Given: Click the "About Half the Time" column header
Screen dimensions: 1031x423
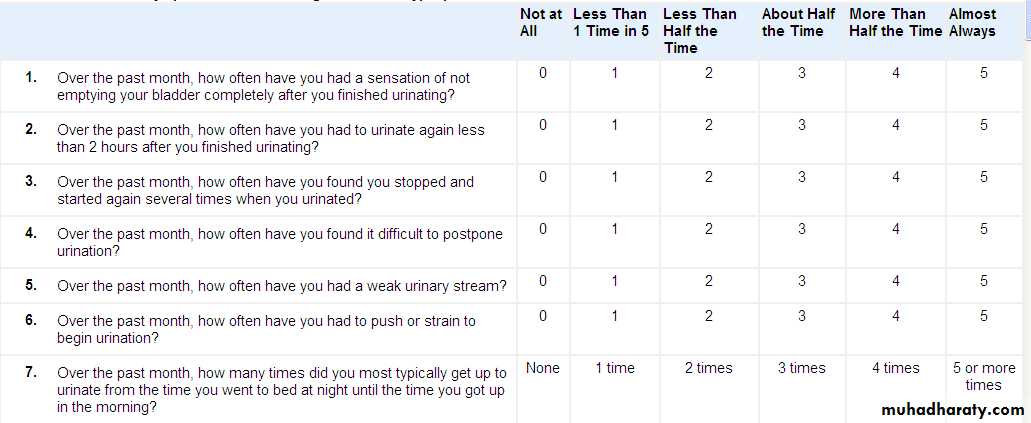Looking at the screenshot, I should point(798,22).
